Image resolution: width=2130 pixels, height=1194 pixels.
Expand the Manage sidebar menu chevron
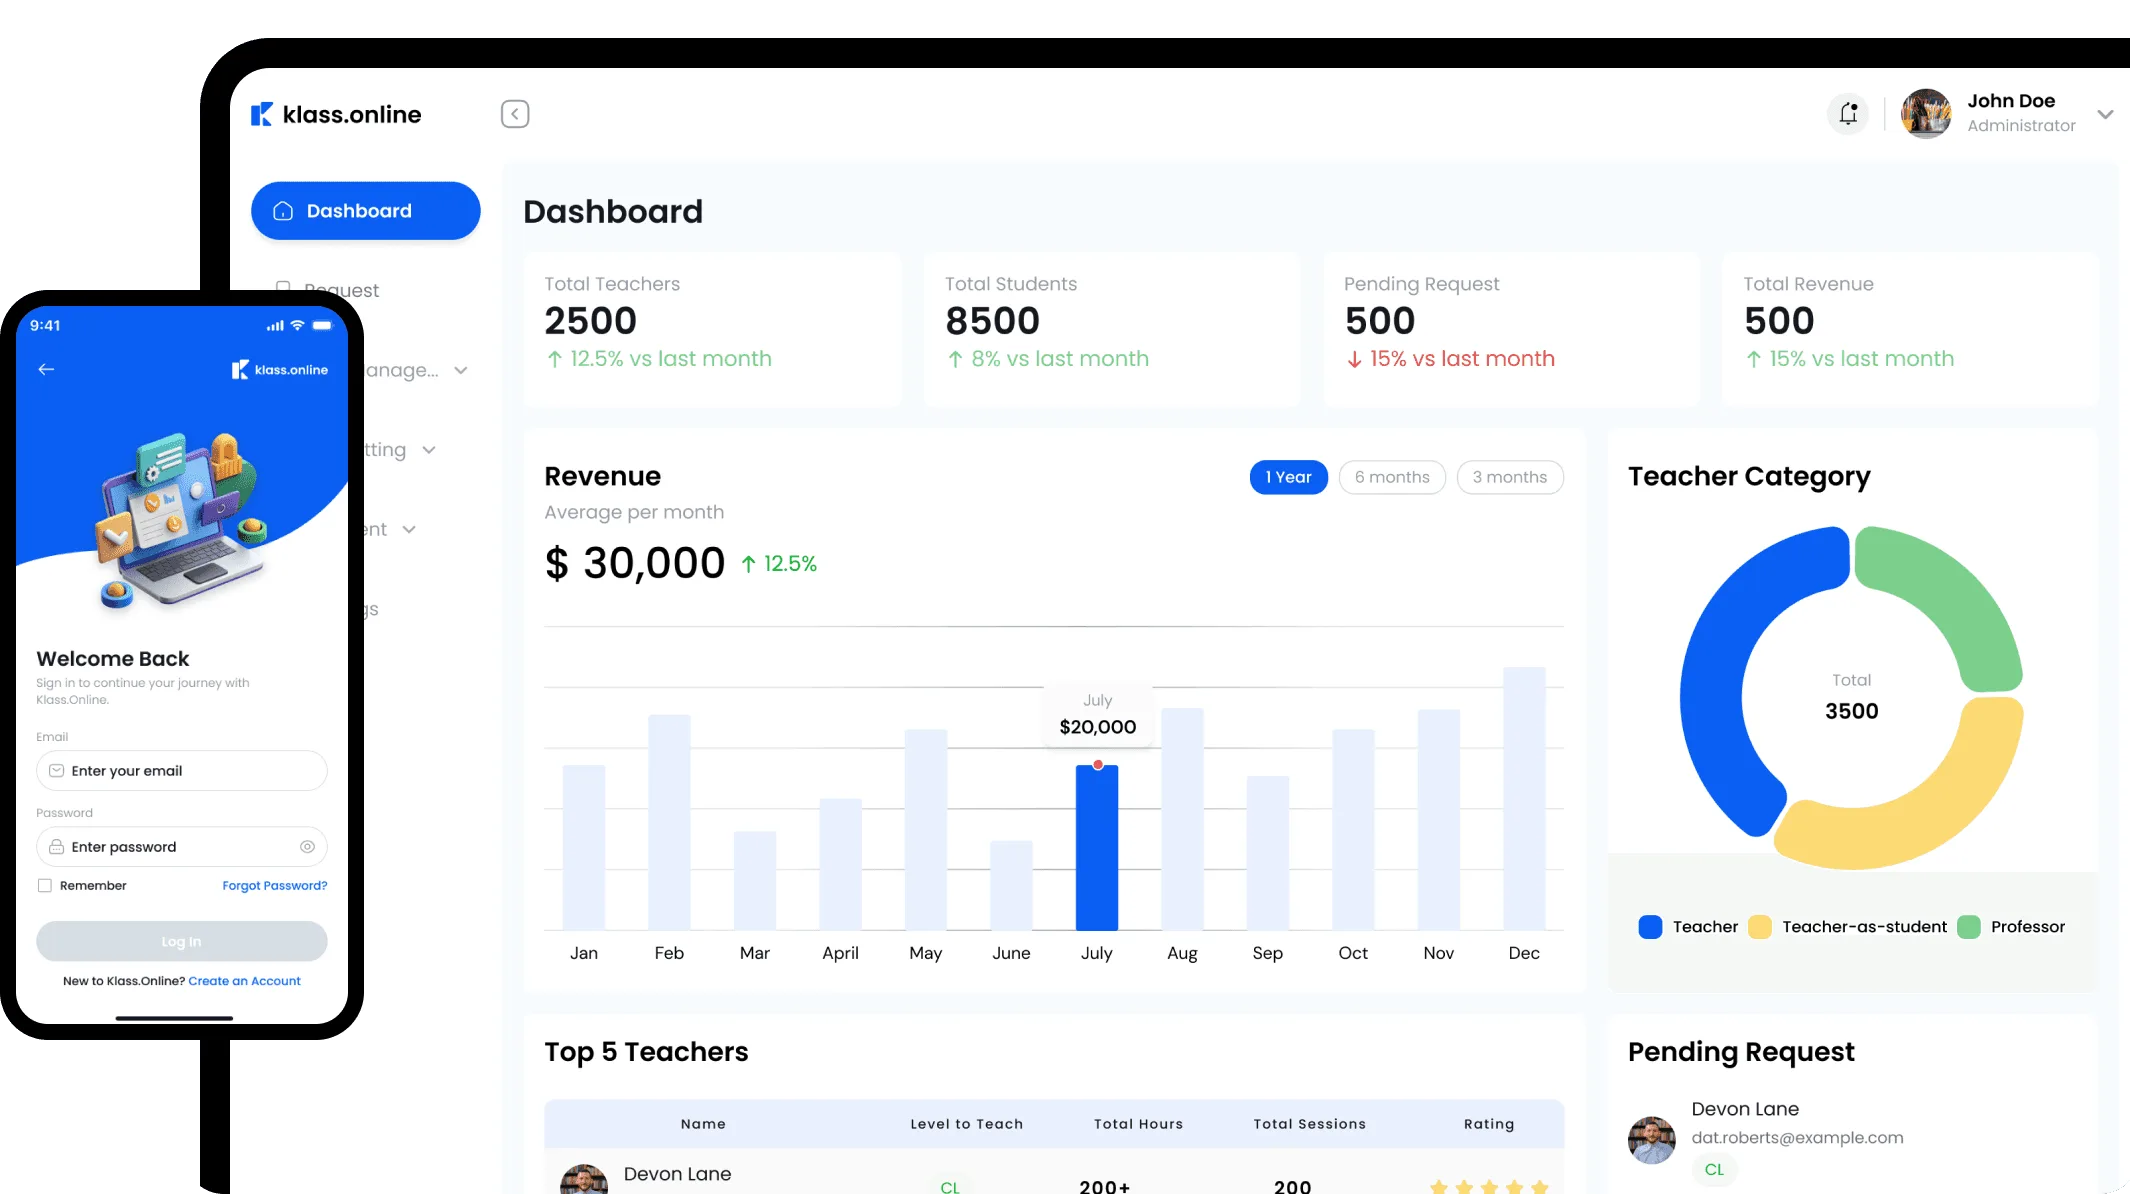461,370
